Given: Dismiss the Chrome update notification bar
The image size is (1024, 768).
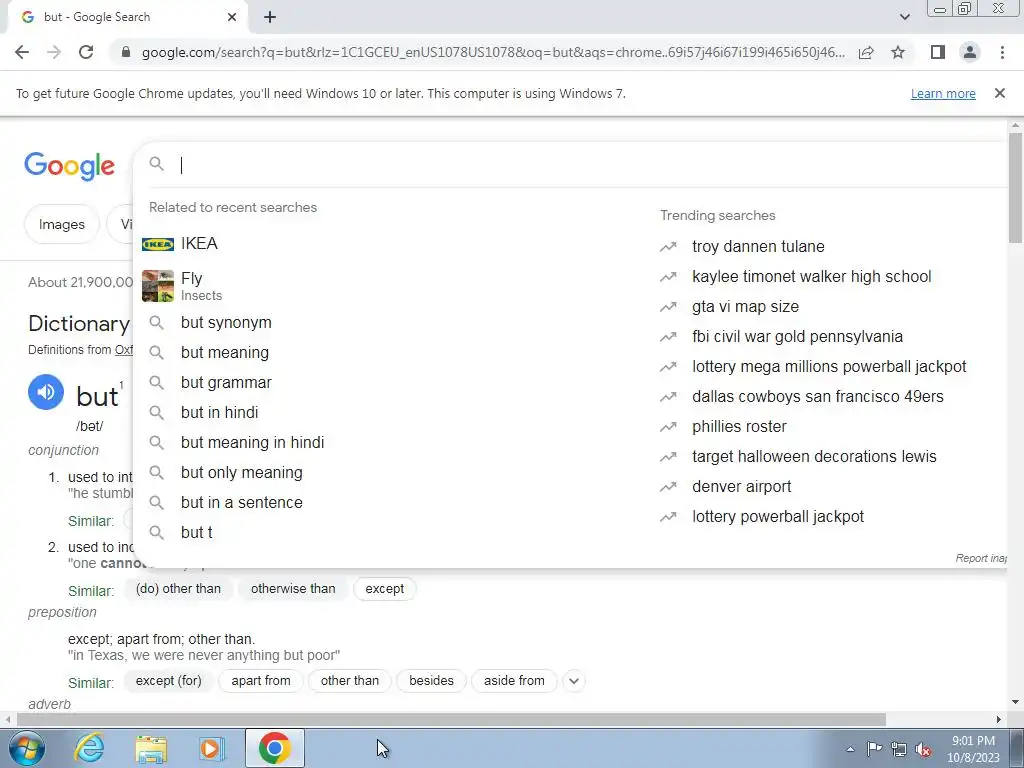Looking at the screenshot, I should point(999,93).
